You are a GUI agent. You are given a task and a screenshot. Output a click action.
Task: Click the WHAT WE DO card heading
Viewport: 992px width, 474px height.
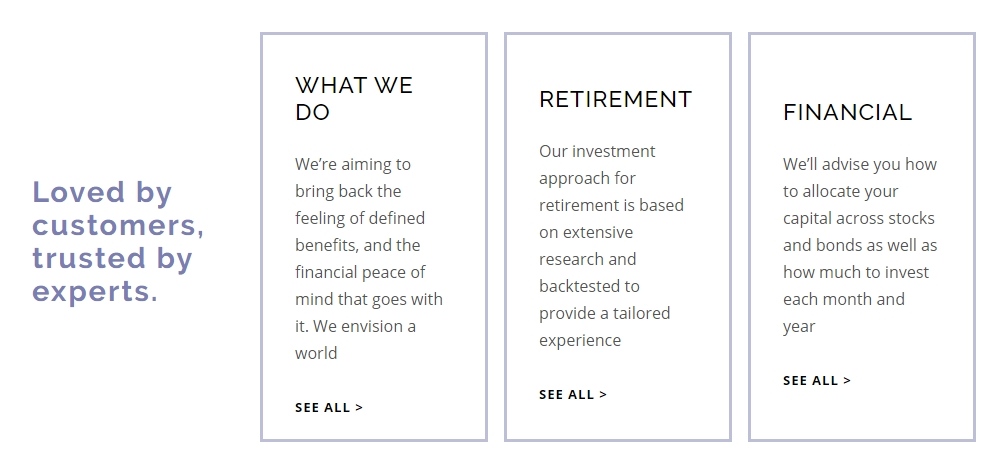pyautogui.click(x=354, y=99)
